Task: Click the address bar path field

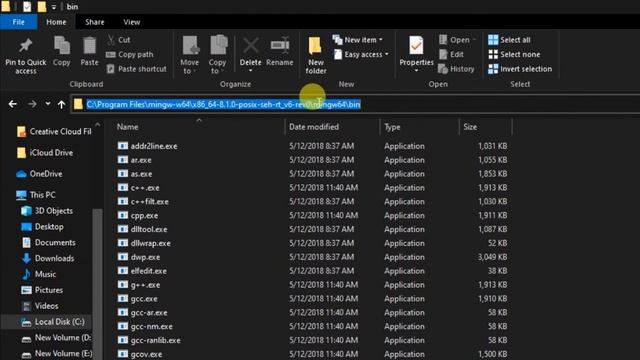Action: coord(355,104)
